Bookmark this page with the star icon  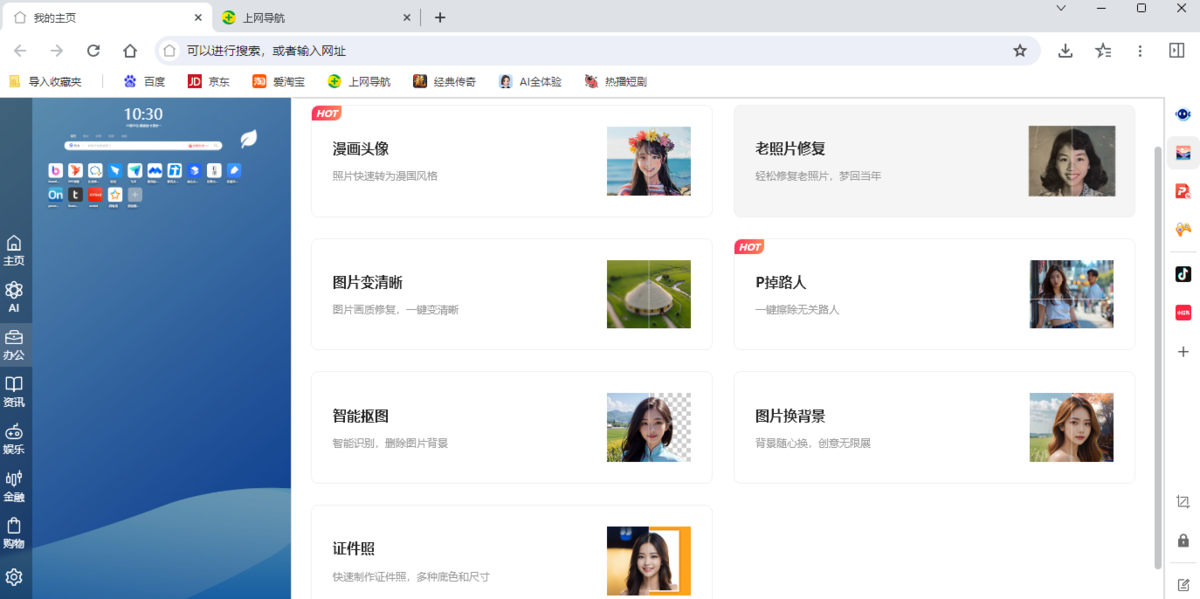pyautogui.click(x=1020, y=51)
